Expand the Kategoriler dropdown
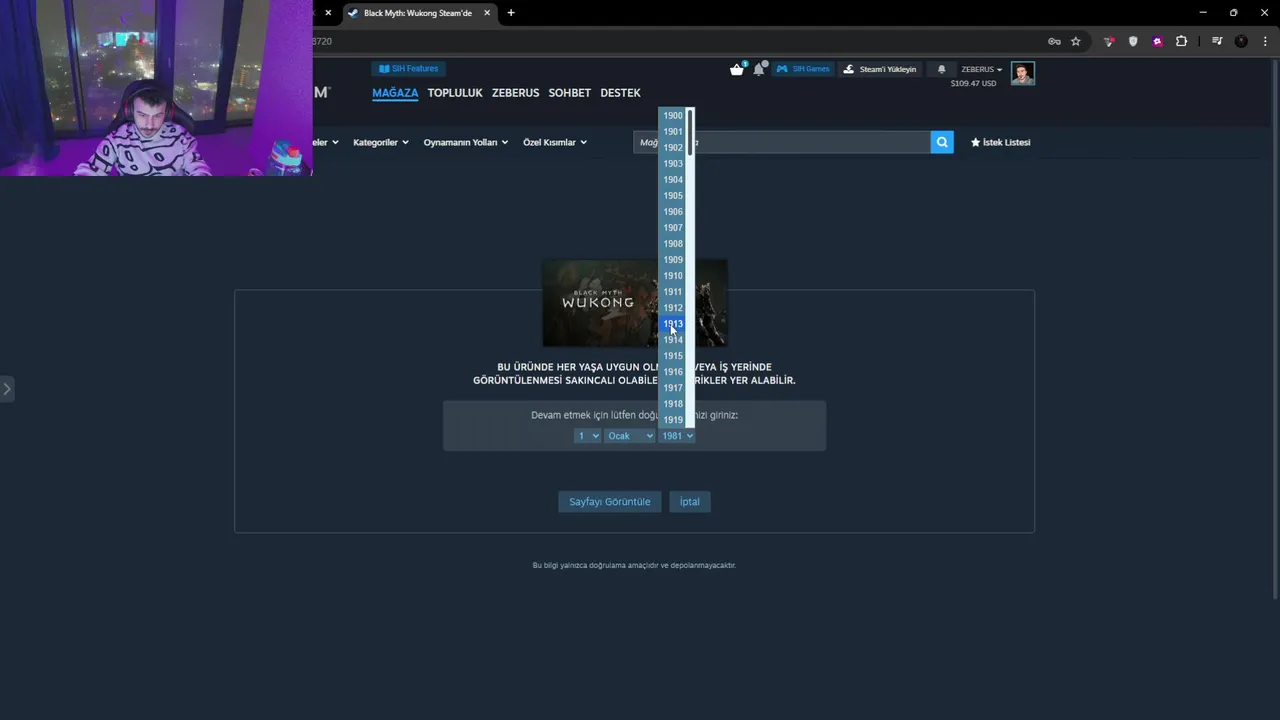 [381, 142]
